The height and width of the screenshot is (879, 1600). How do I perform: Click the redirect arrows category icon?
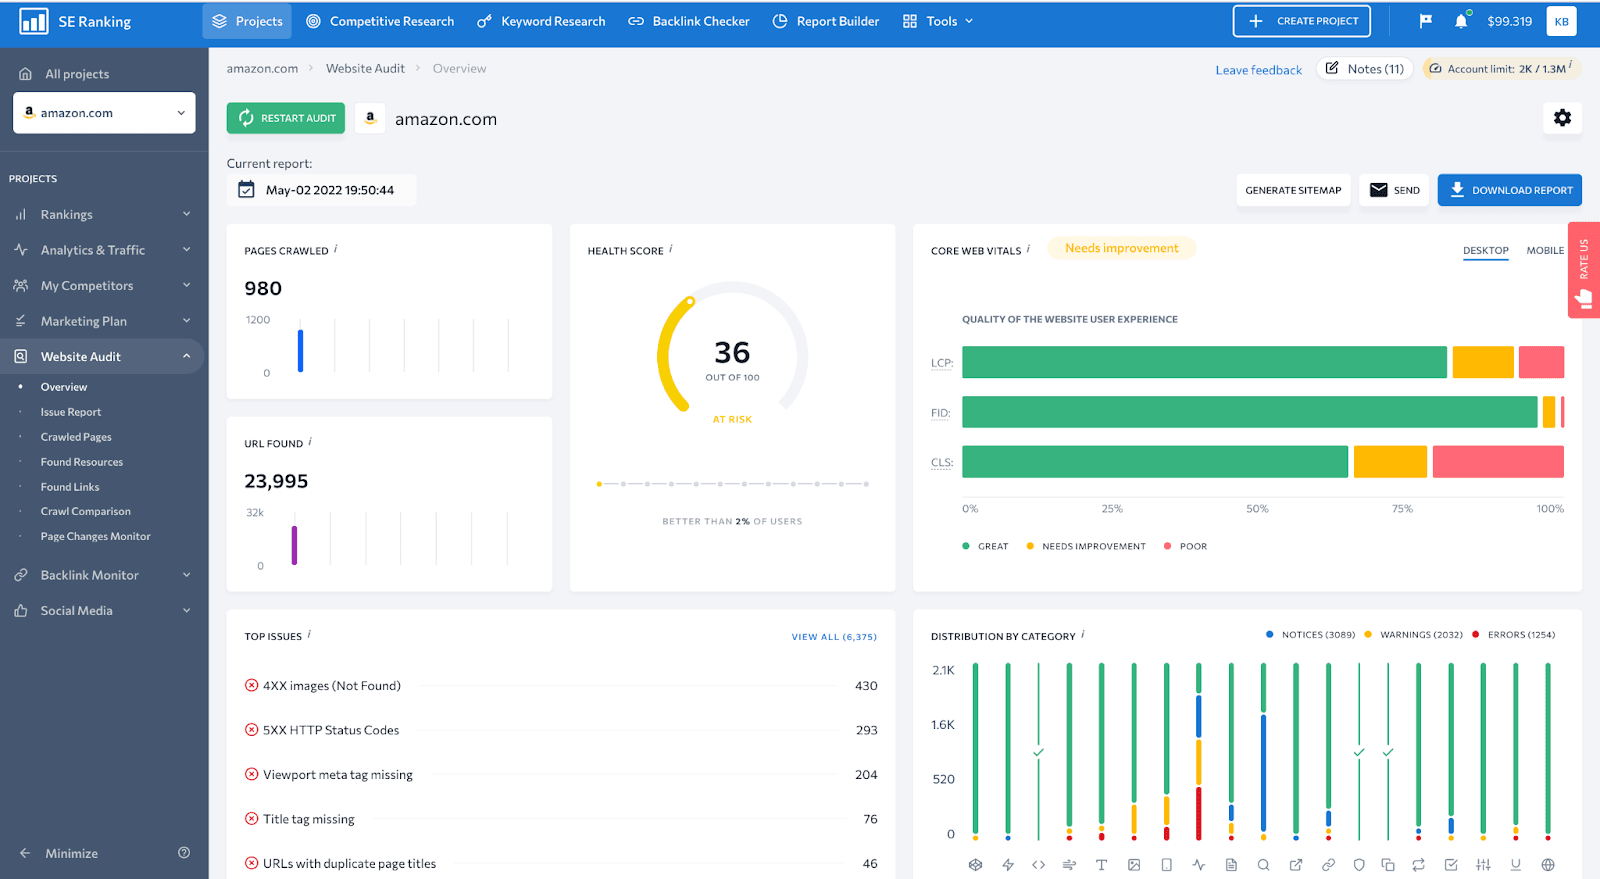pyautogui.click(x=1418, y=865)
